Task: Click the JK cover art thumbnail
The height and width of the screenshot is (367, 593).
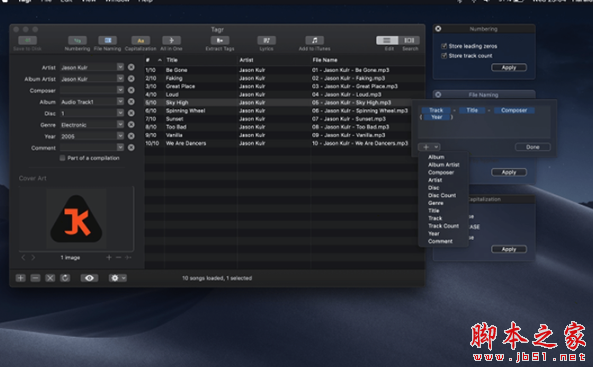Action: (76, 219)
